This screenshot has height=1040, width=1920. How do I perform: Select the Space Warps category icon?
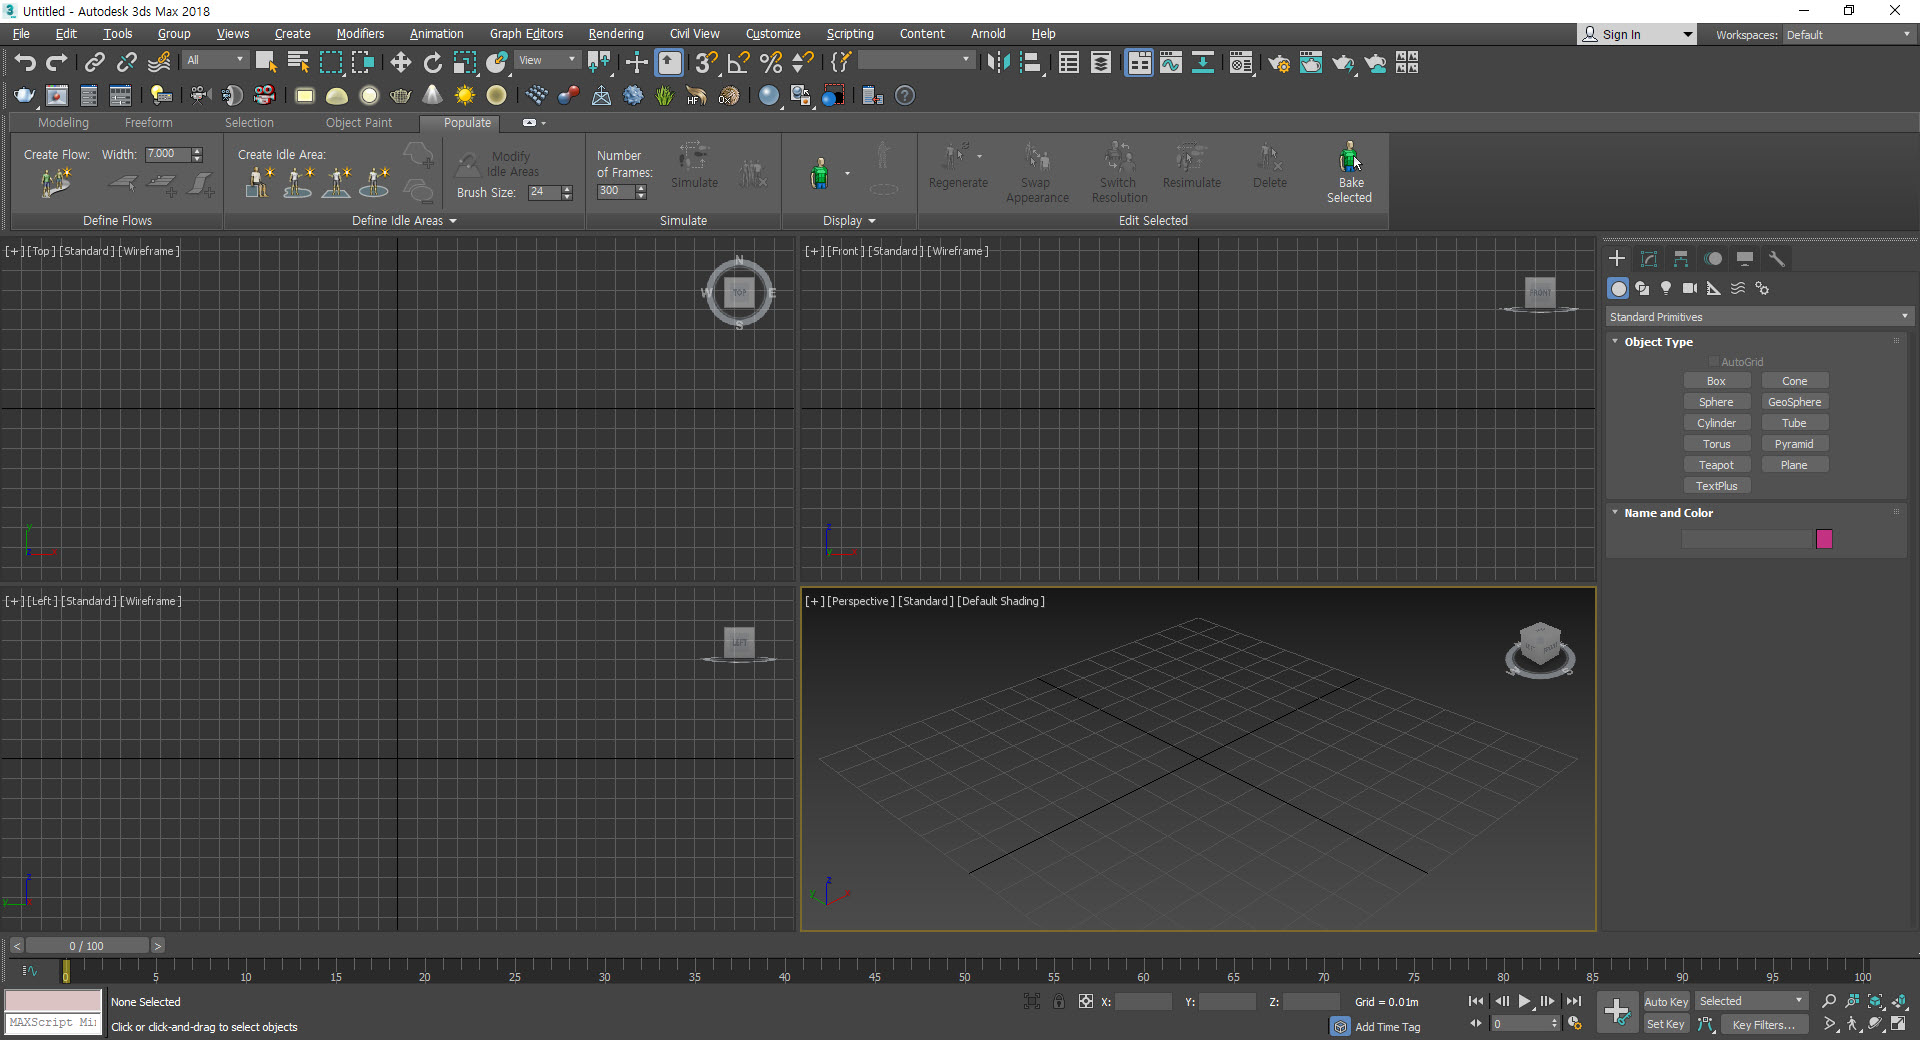click(x=1738, y=288)
